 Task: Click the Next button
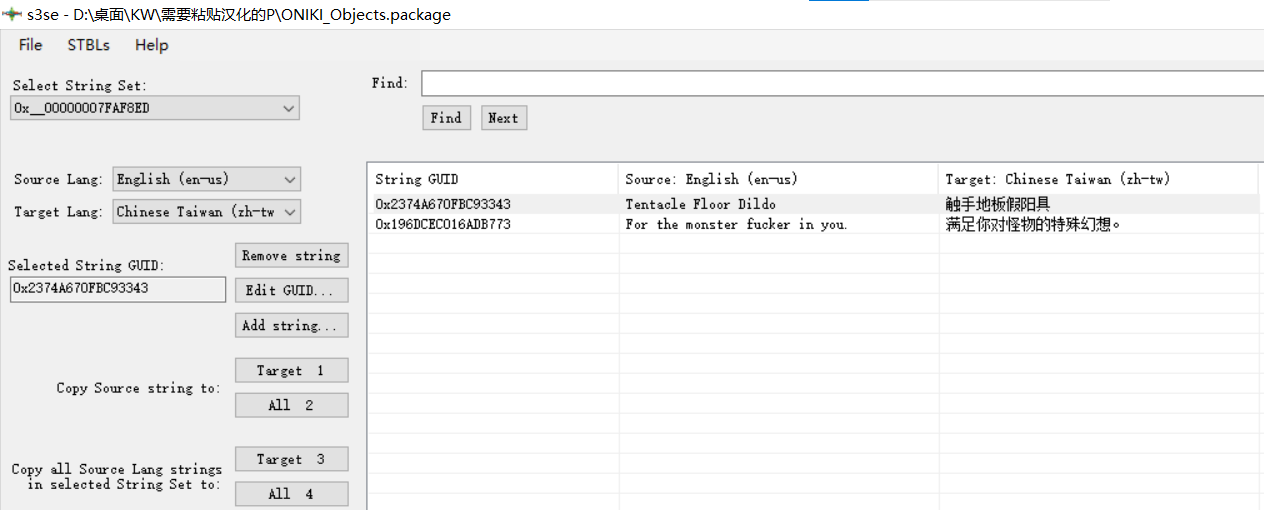[503, 118]
